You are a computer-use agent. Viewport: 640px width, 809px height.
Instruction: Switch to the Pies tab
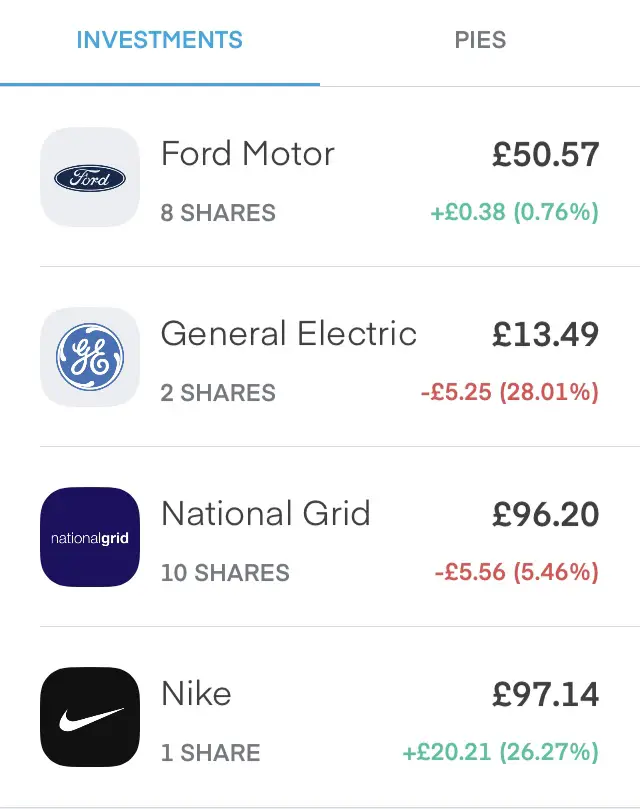coord(480,40)
